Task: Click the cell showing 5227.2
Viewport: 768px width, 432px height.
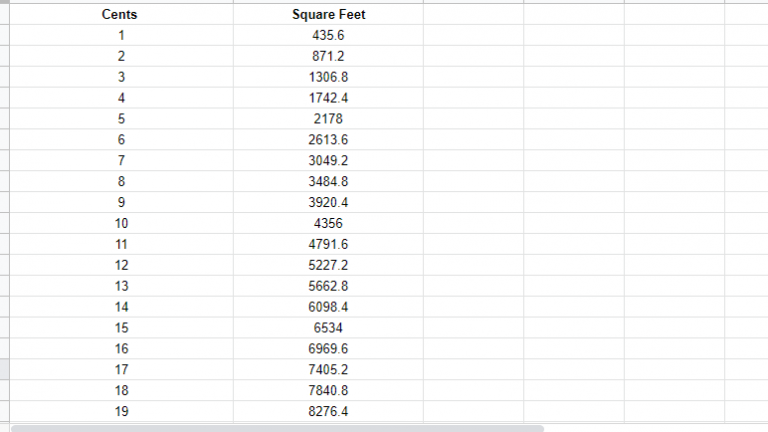Action: [328, 265]
